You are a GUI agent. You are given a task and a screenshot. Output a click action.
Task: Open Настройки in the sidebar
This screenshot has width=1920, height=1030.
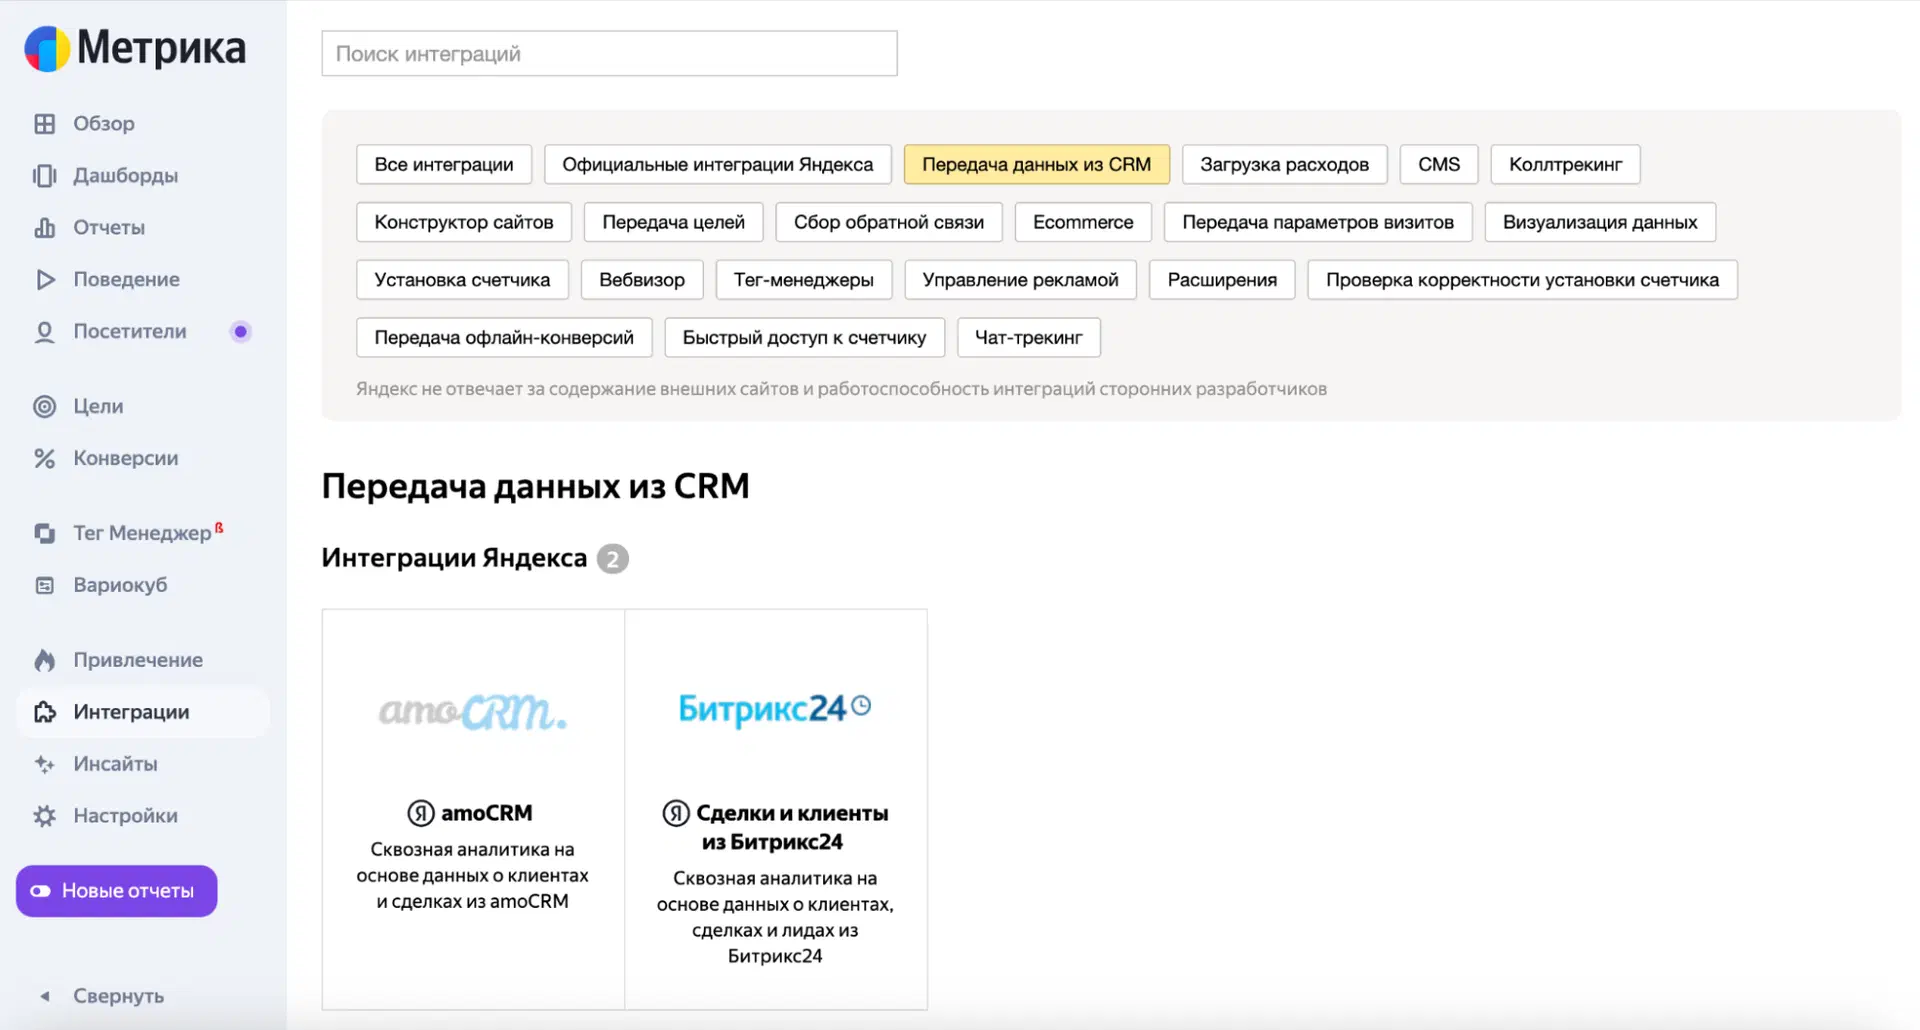pyautogui.click(x=125, y=816)
